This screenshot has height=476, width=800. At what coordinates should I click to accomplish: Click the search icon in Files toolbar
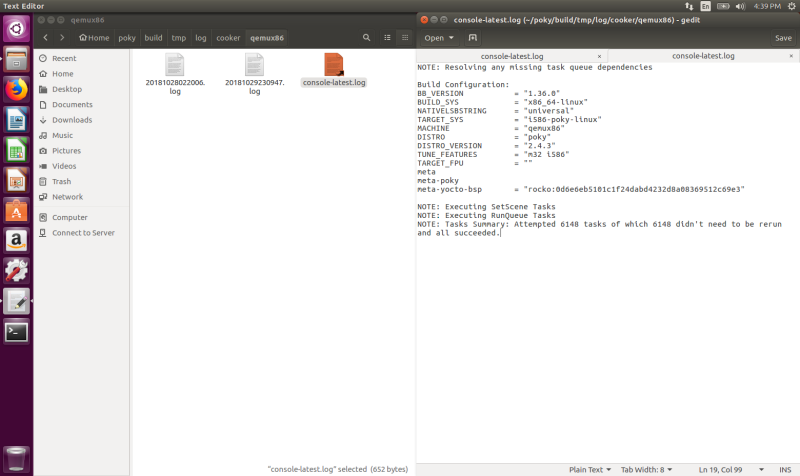pyautogui.click(x=366, y=38)
